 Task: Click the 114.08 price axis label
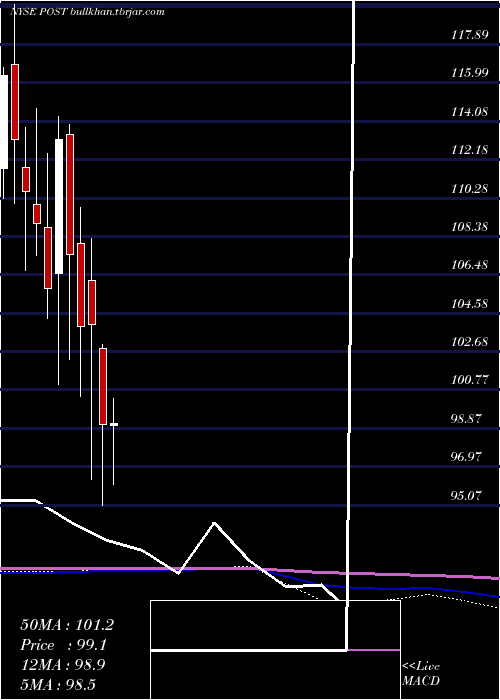[x=470, y=111]
